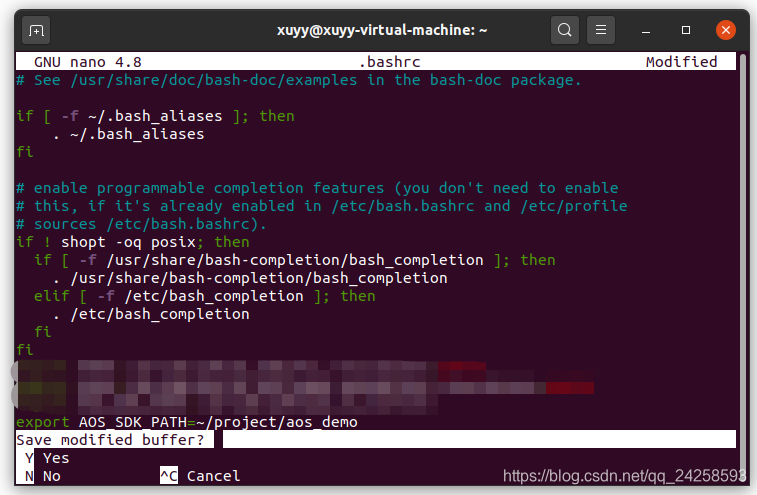Open the terminal search icon
The width and height of the screenshot is (757, 495).
pos(564,30)
